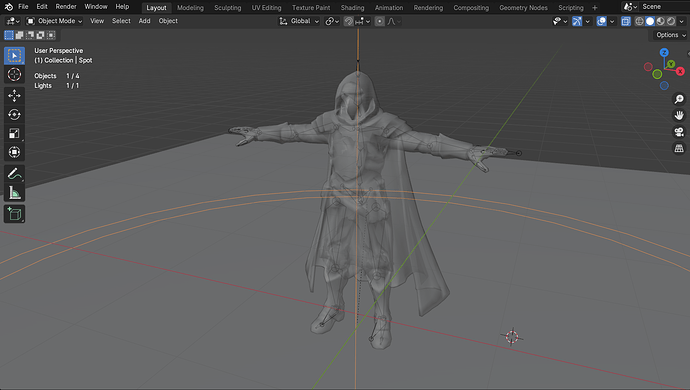Click the zoom magnifier viewport icon
The height and width of the screenshot is (390, 690).
pyautogui.click(x=679, y=99)
